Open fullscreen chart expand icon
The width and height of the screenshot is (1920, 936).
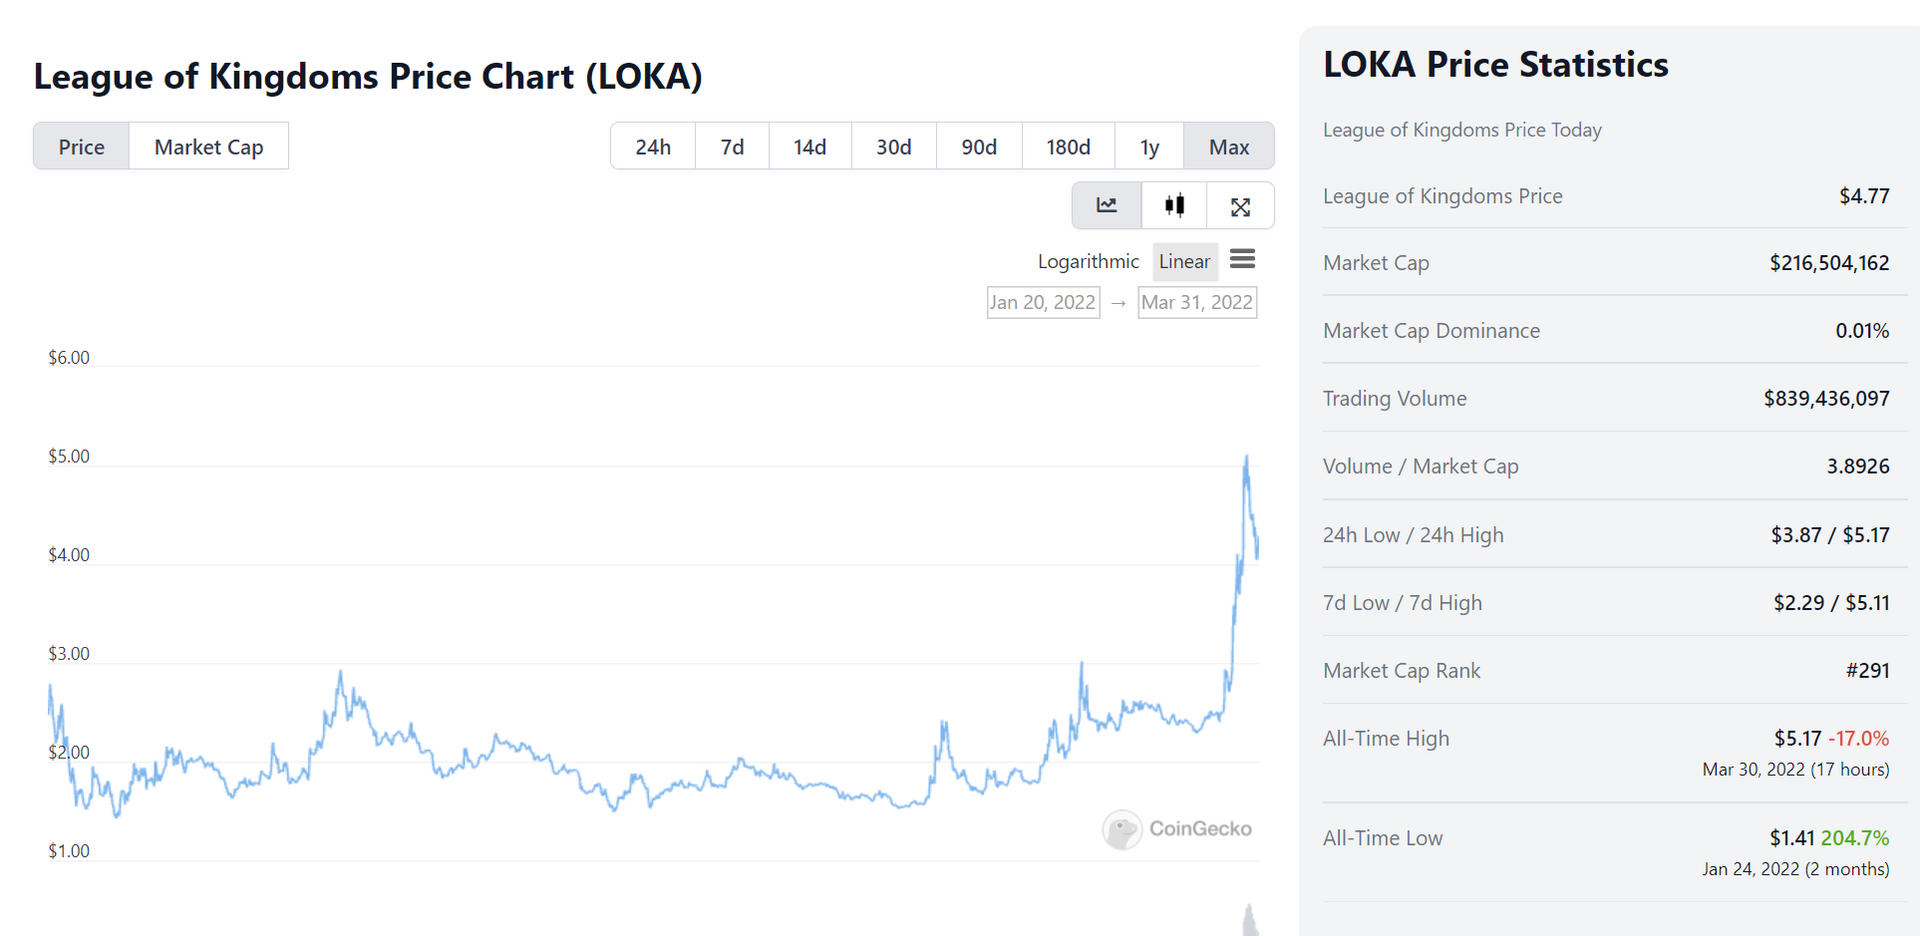coord(1240,207)
